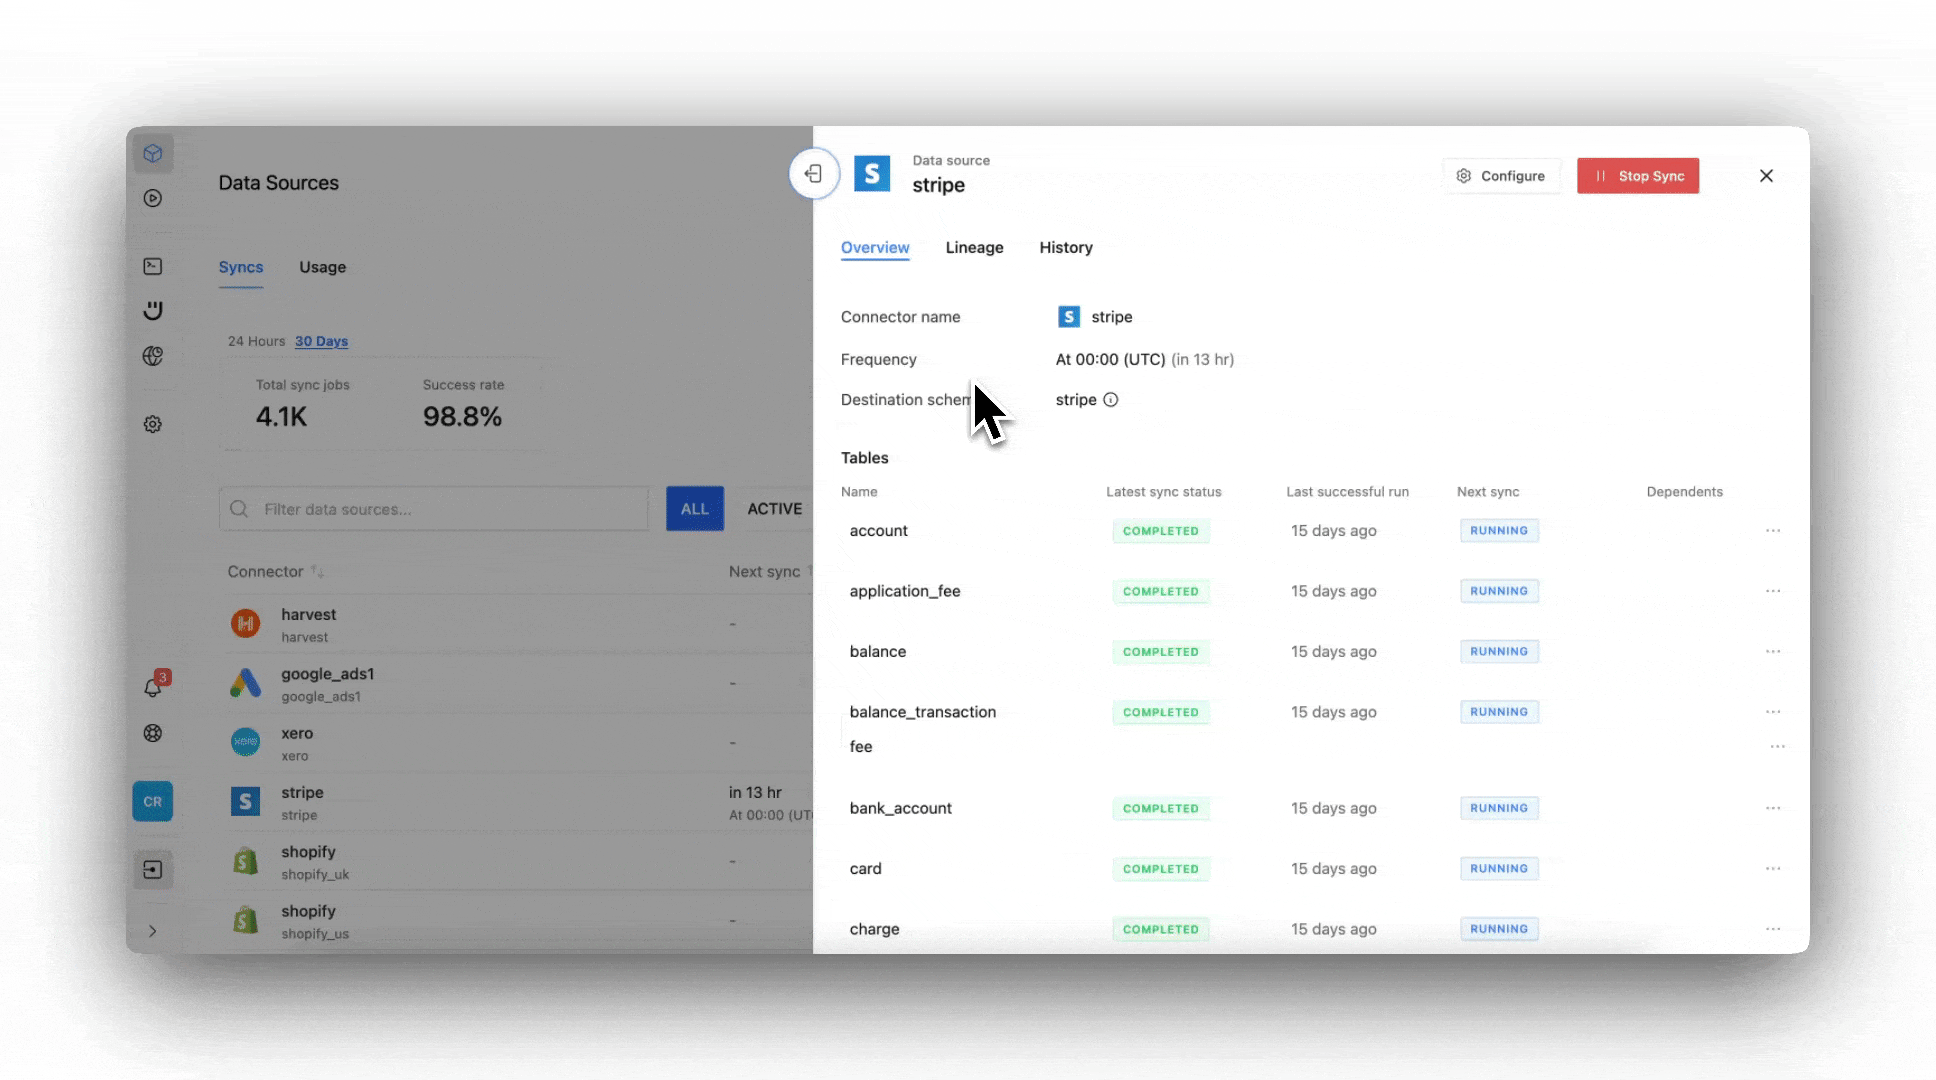The width and height of the screenshot is (1936, 1080).
Task: Select the ACTIVE filter toggle
Action: (774, 509)
